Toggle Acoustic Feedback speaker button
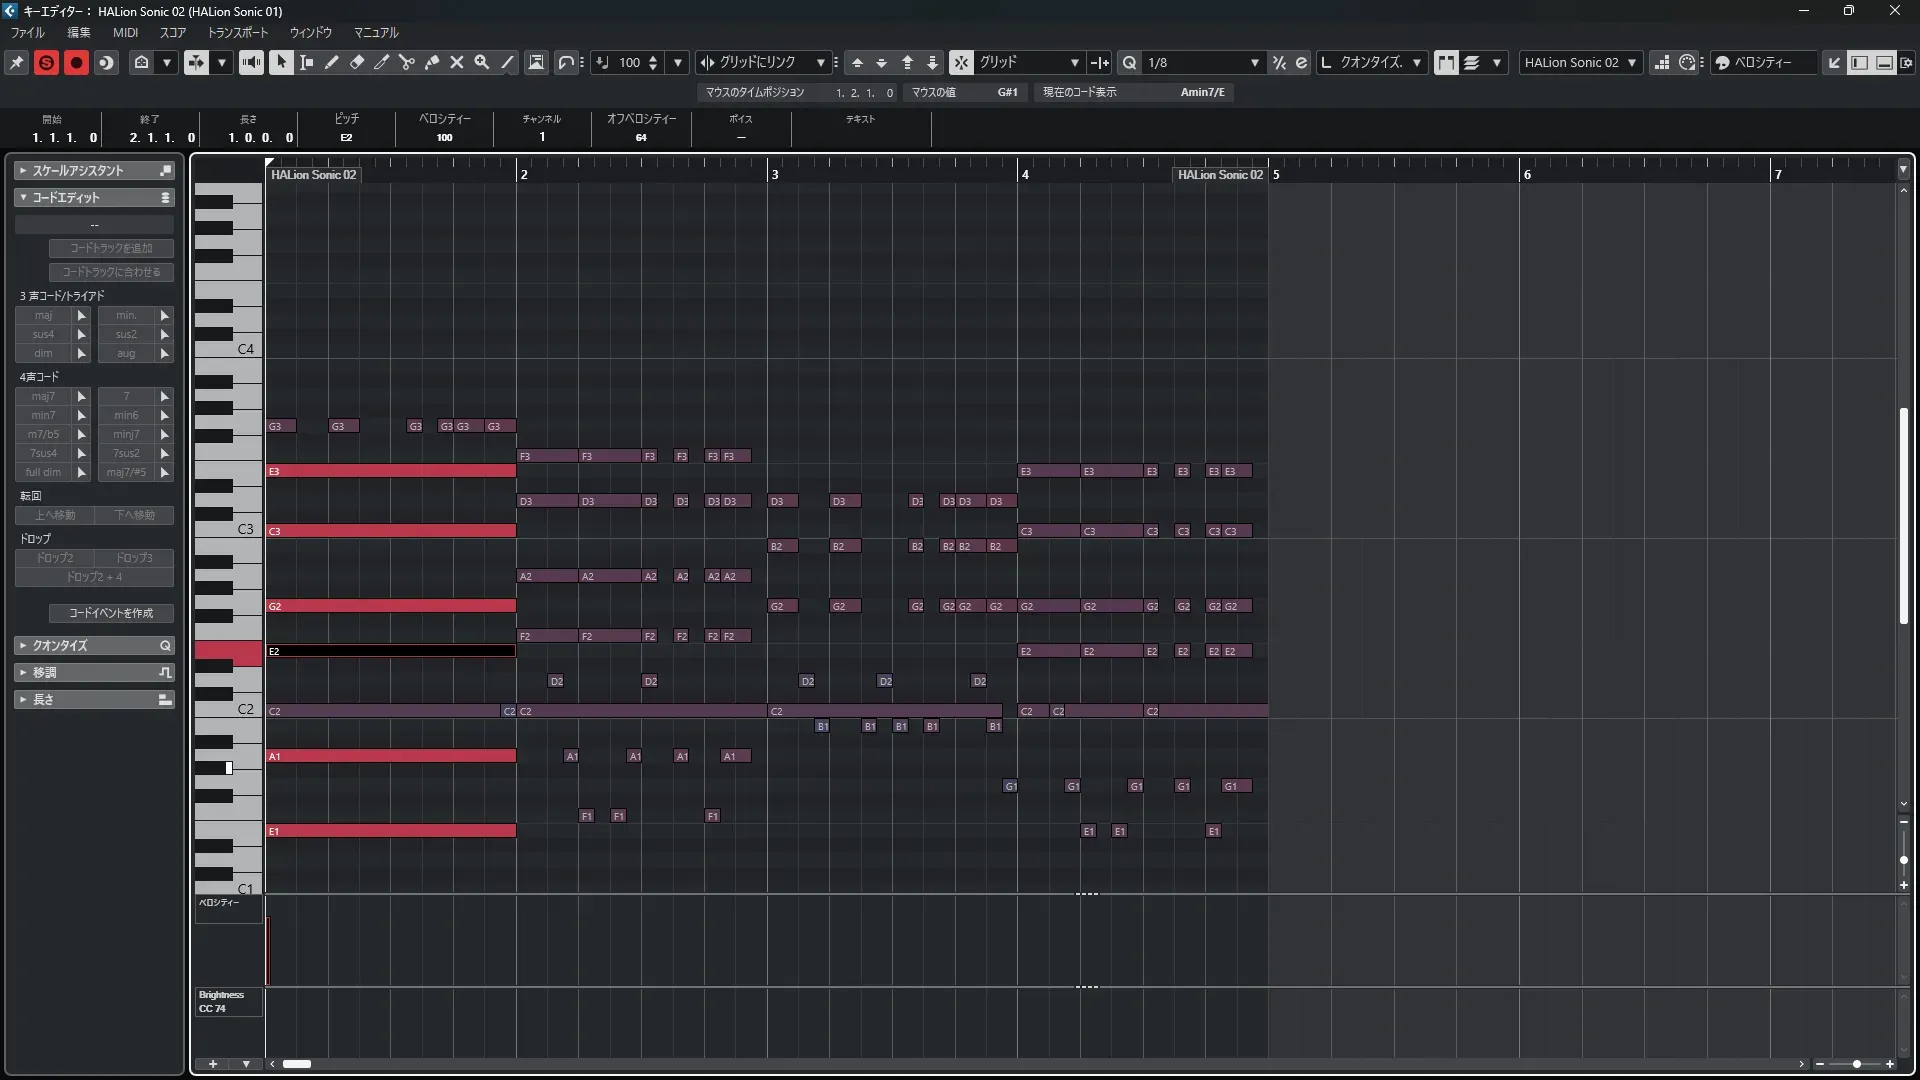The width and height of the screenshot is (1920, 1080). pyautogui.click(x=251, y=62)
